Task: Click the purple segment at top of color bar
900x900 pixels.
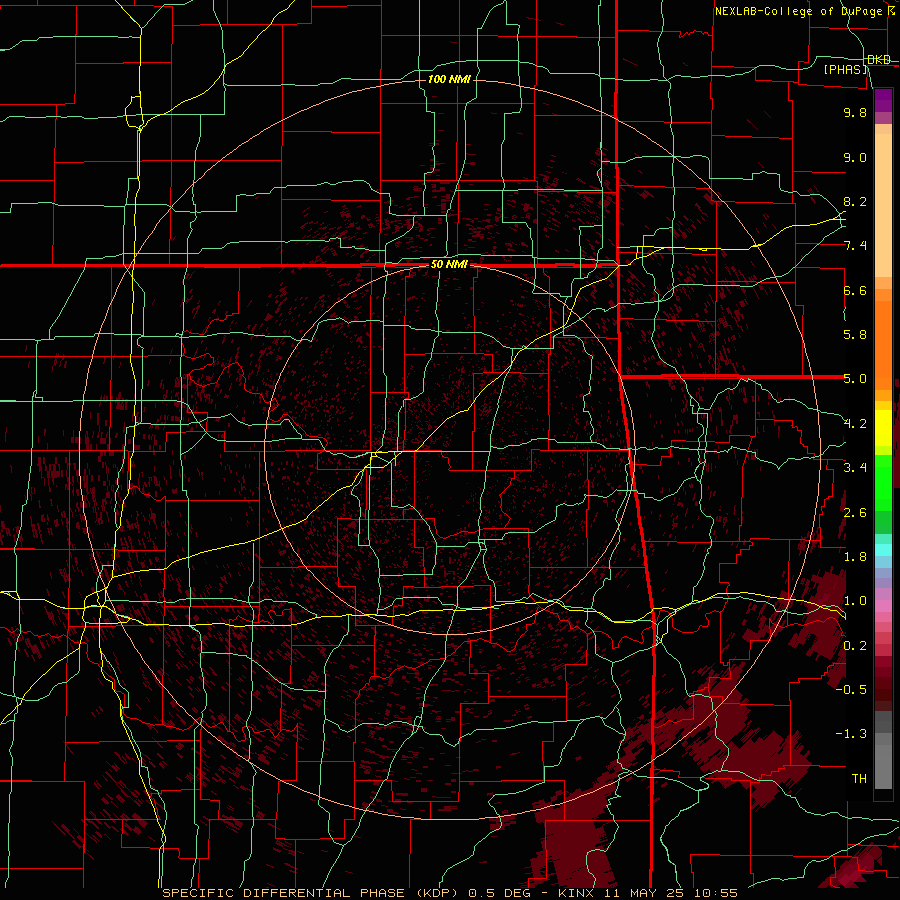Action: coord(883,100)
